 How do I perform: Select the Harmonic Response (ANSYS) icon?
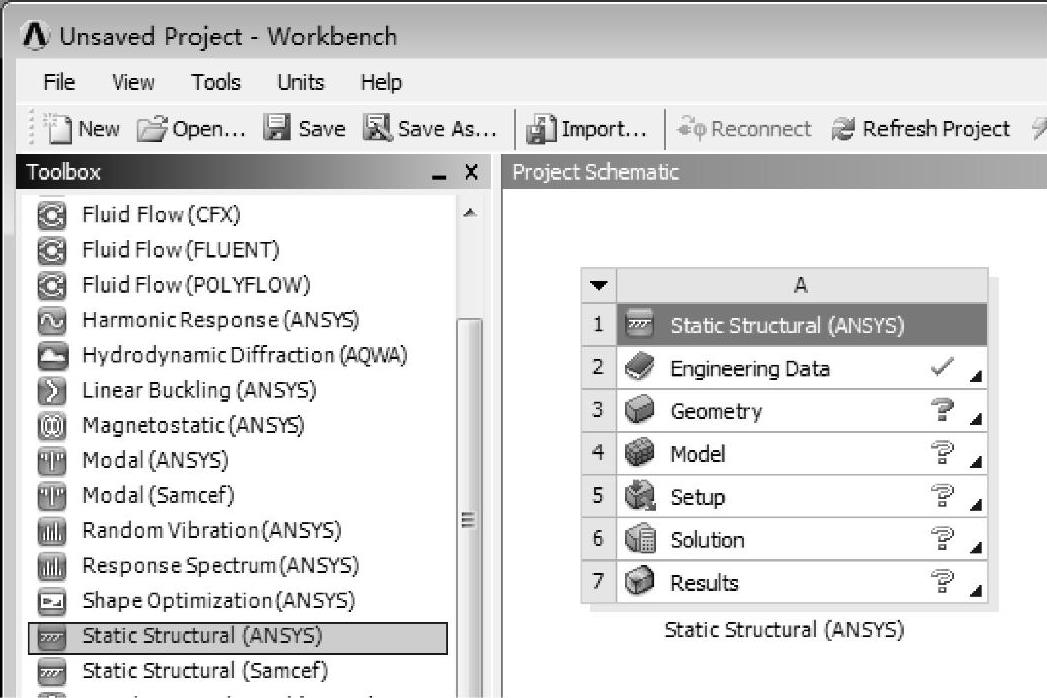click(x=51, y=320)
